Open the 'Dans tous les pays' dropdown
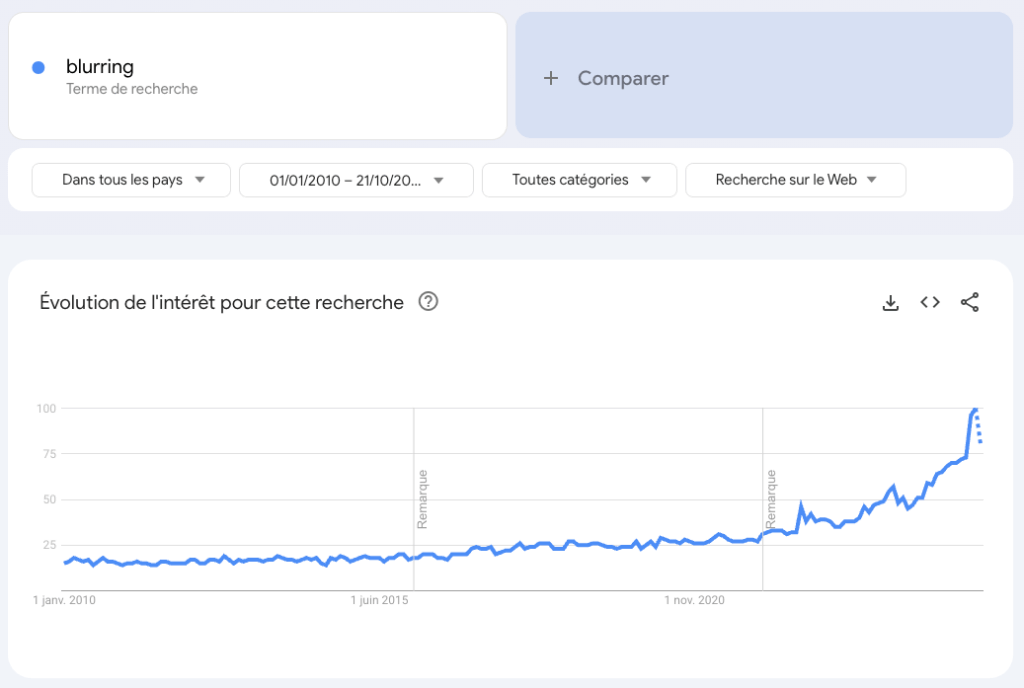1024x688 pixels. [132, 180]
